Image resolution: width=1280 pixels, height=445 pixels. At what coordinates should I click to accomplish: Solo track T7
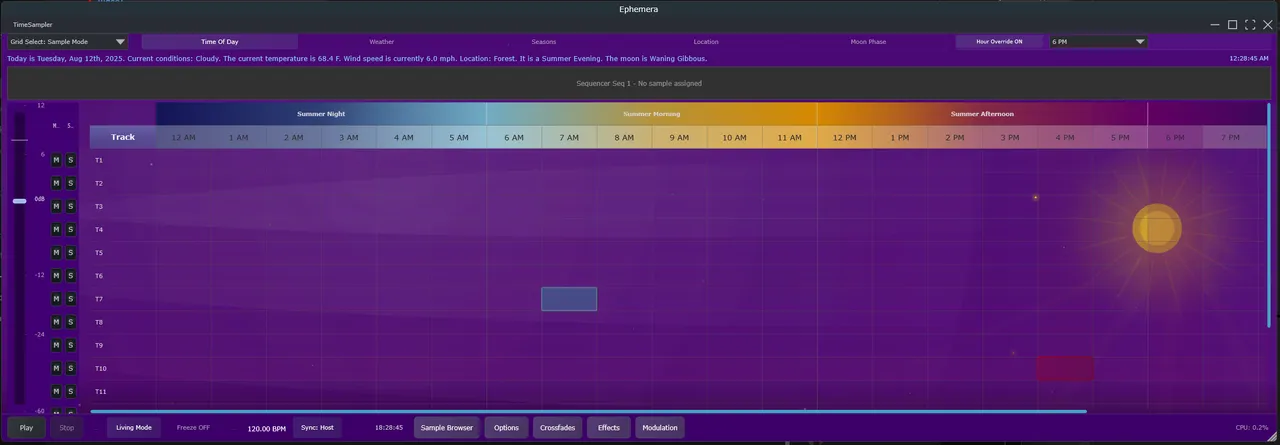[x=70, y=299]
